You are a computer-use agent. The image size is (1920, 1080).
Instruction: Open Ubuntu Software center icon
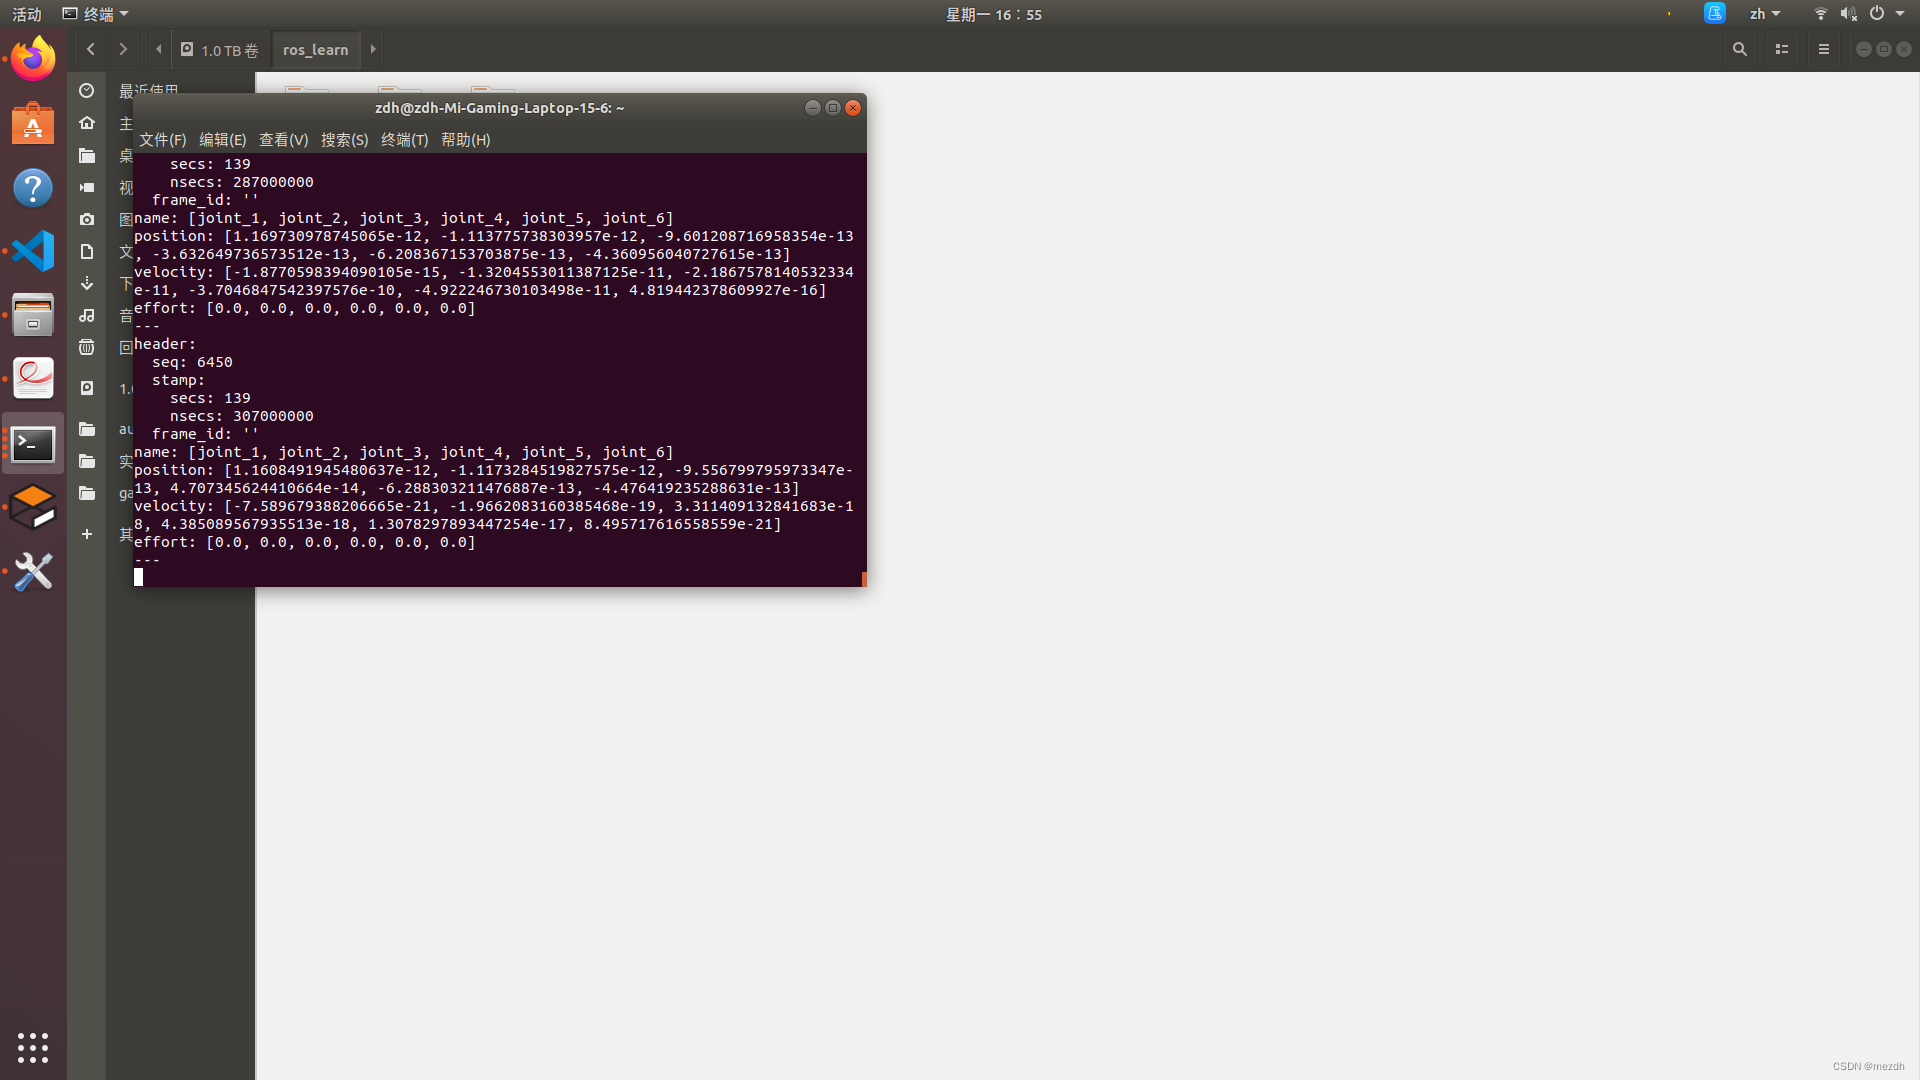click(x=33, y=124)
